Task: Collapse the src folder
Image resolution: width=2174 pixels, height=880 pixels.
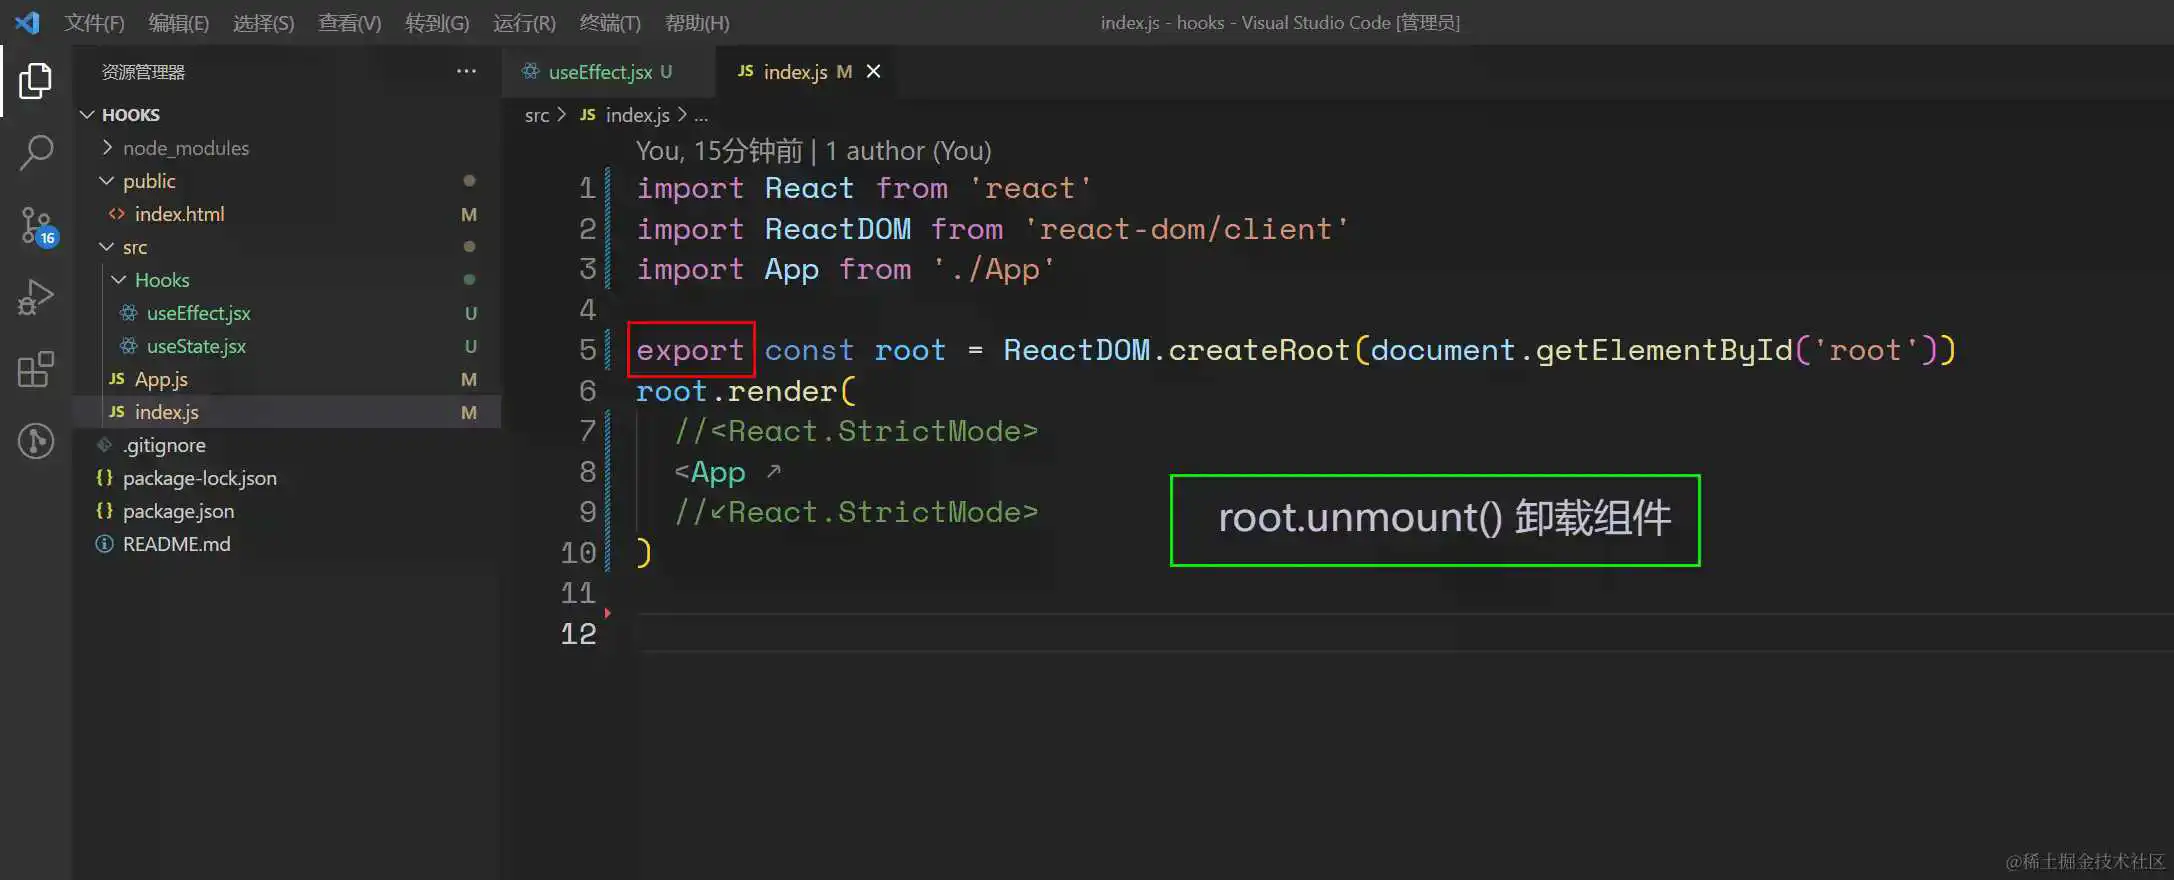Action: pos(107,247)
